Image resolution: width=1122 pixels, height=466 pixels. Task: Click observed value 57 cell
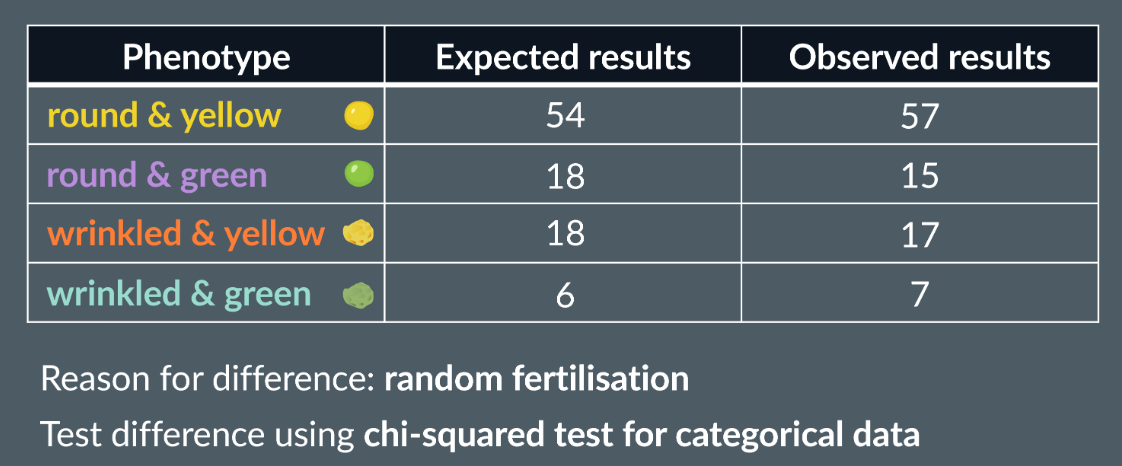pyautogui.click(x=919, y=116)
